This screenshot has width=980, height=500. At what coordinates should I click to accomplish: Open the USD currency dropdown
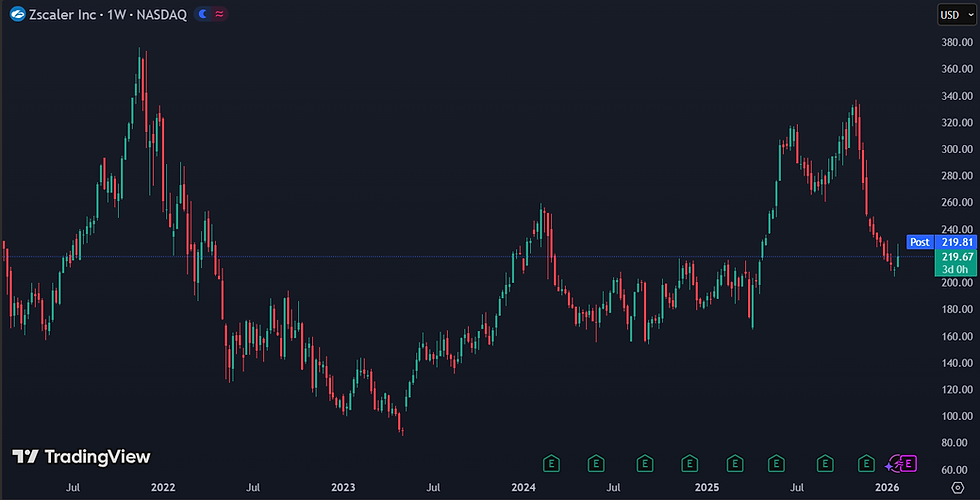click(957, 15)
